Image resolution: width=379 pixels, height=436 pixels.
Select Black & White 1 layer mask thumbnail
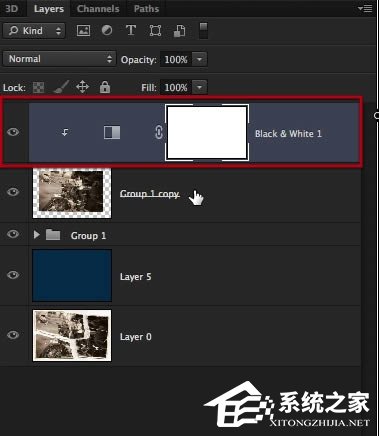(207, 132)
